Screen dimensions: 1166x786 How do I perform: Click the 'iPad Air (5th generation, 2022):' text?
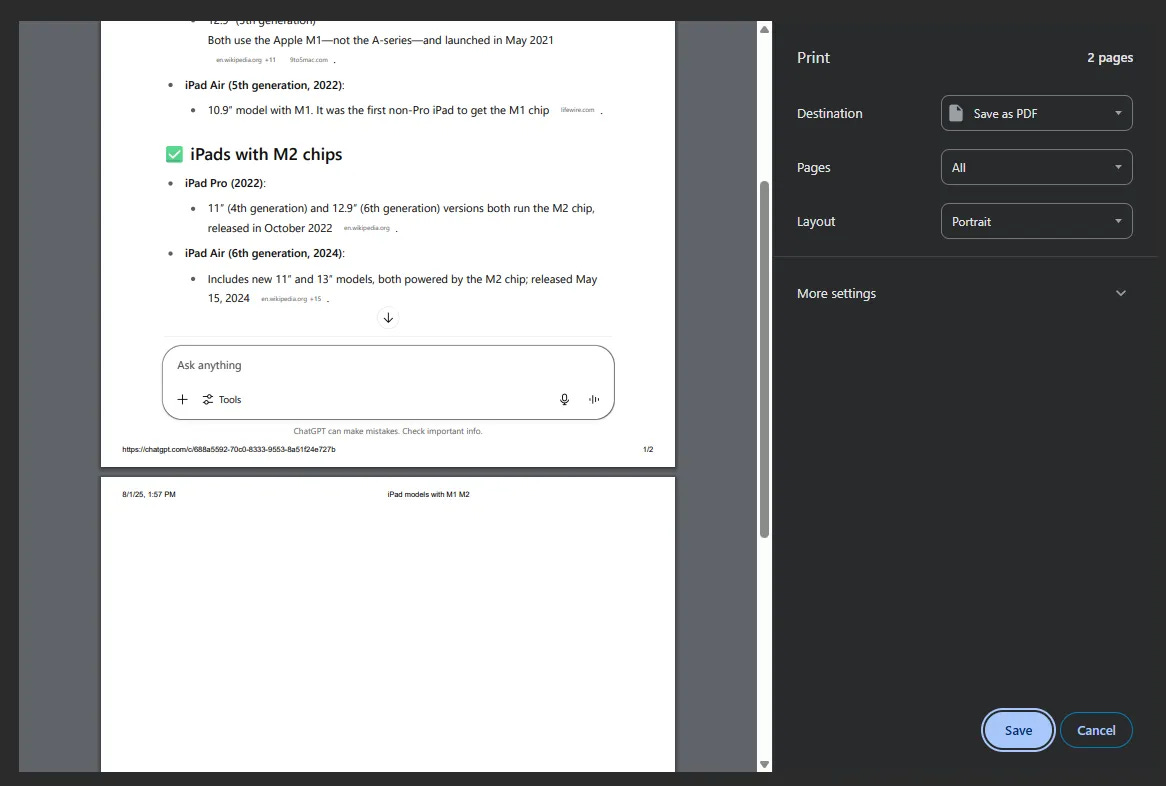[x=265, y=85]
